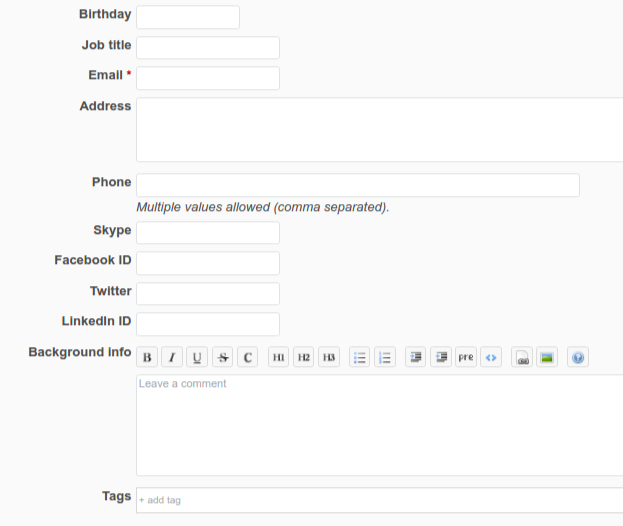Insert a numbered list

[x=385, y=357]
